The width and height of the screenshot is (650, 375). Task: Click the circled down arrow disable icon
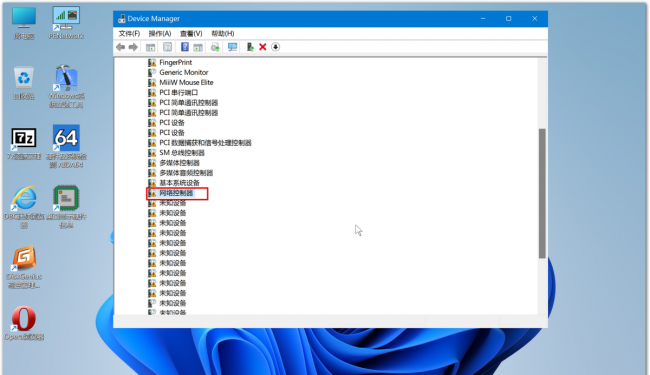click(276, 47)
